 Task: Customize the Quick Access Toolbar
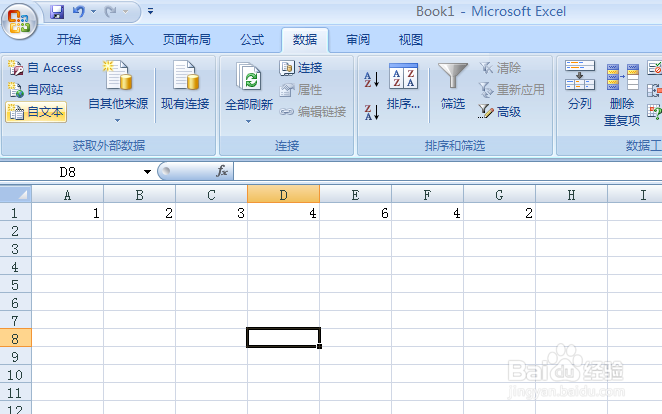click(150, 11)
